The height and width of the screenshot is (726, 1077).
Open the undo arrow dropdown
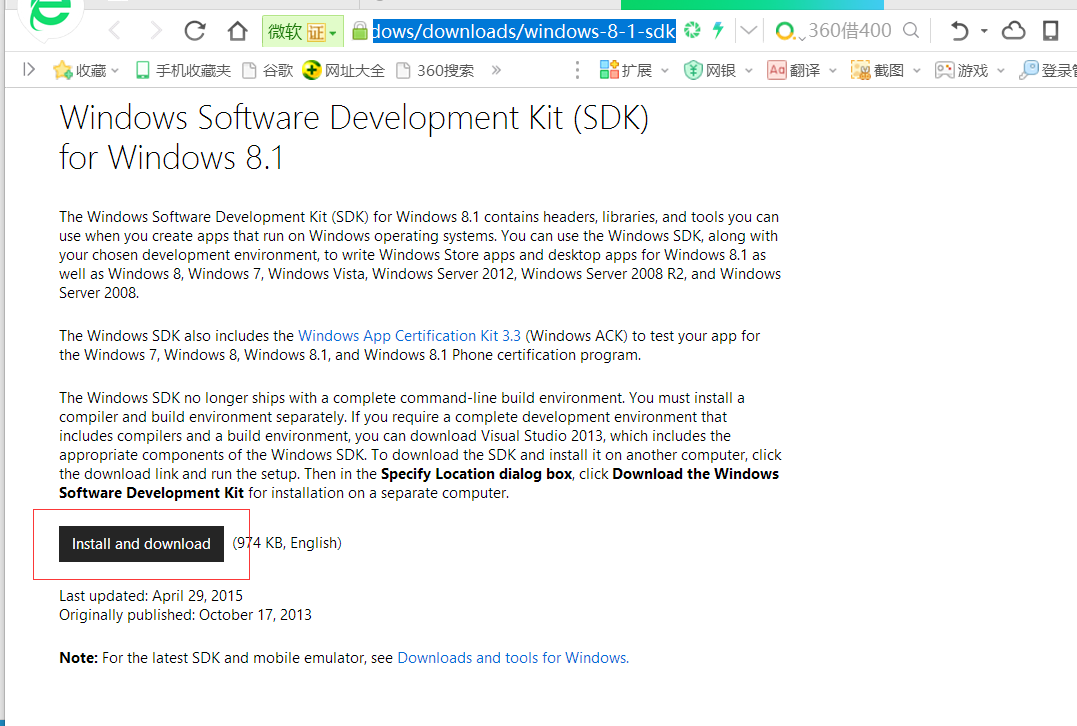[984, 31]
